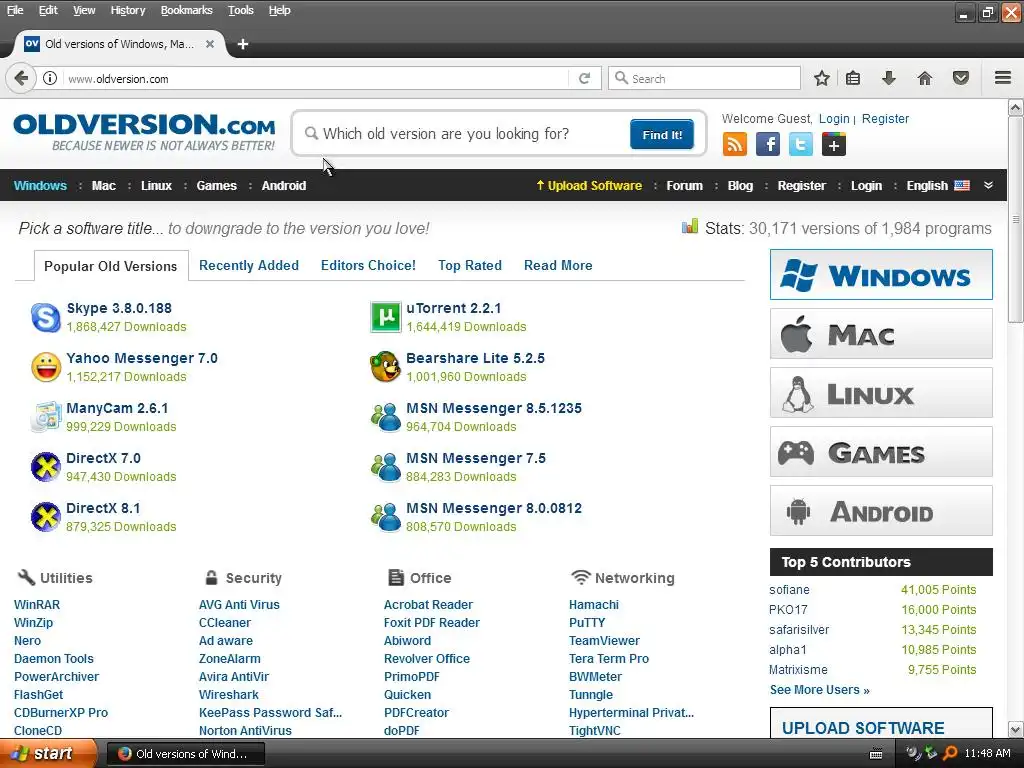Select the Firefox taskbar window button
Screen dimensions: 1024x768
pyautogui.click(x=185, y=754)
